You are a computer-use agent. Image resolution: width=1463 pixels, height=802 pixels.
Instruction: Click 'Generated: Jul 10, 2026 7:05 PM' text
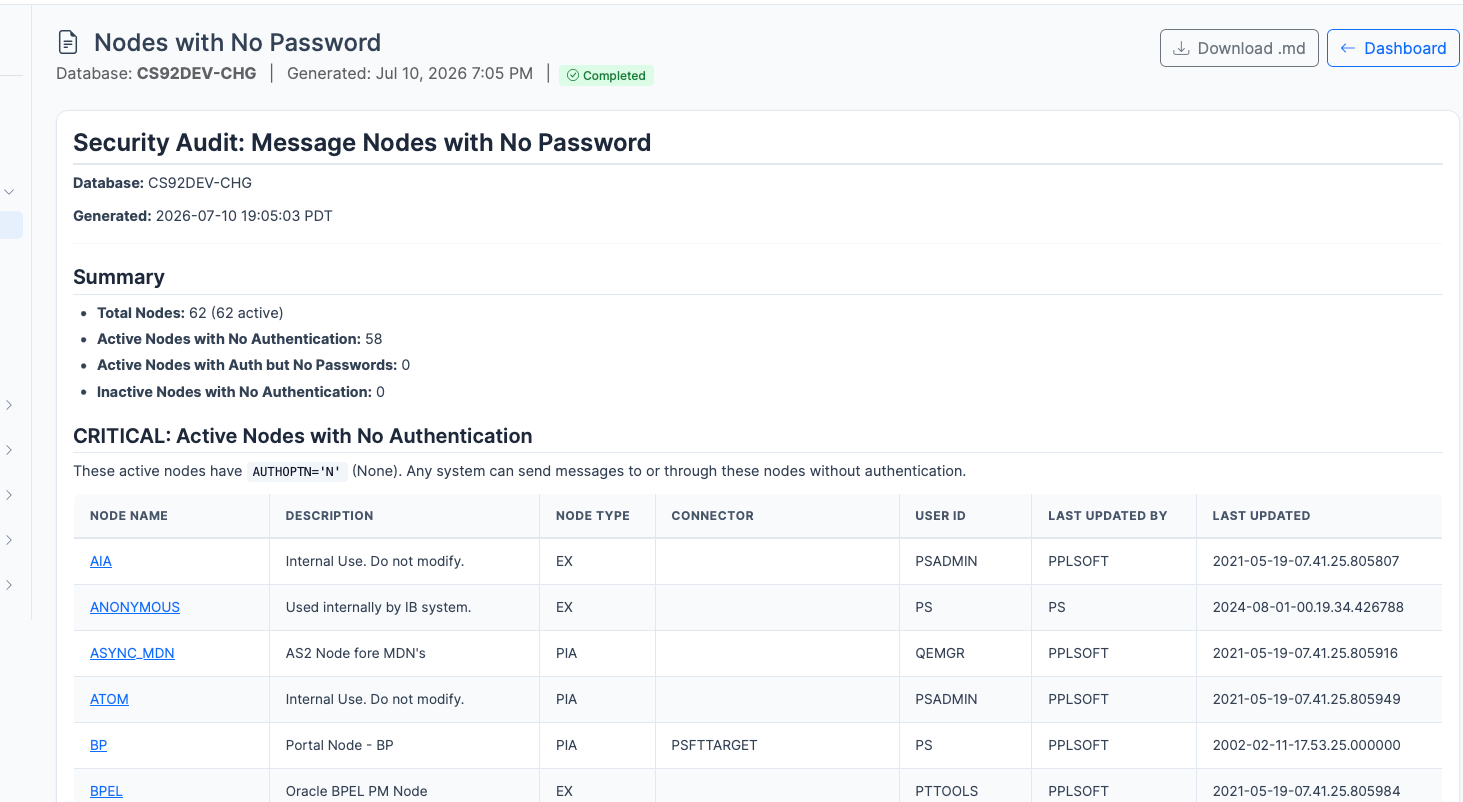click(x=410, y=73)
